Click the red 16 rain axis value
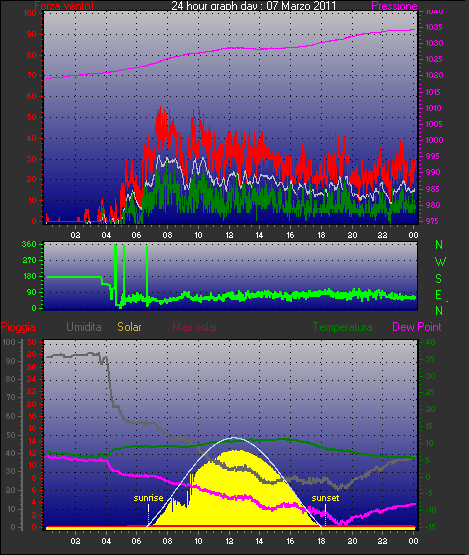 pos(32,429)
